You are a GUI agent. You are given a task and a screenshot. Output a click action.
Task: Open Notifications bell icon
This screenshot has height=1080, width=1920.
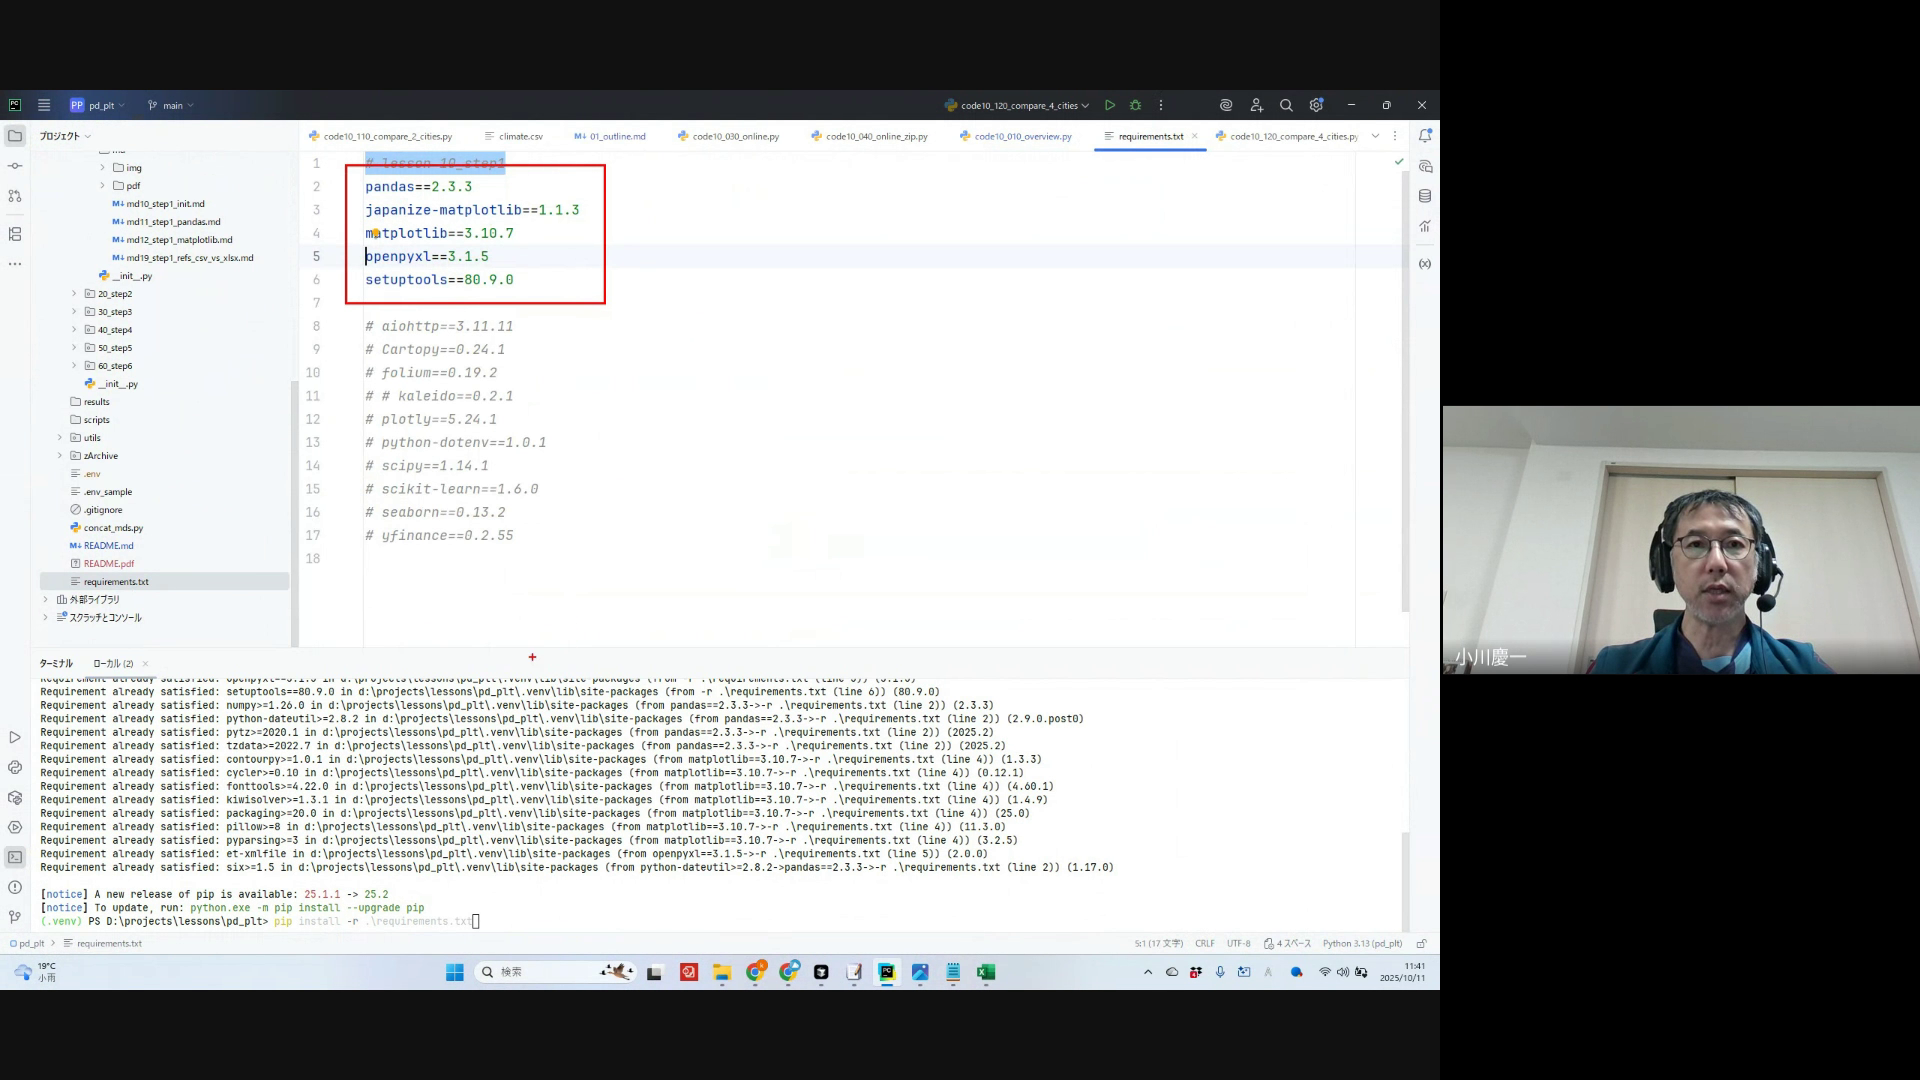coord(1425,135)
